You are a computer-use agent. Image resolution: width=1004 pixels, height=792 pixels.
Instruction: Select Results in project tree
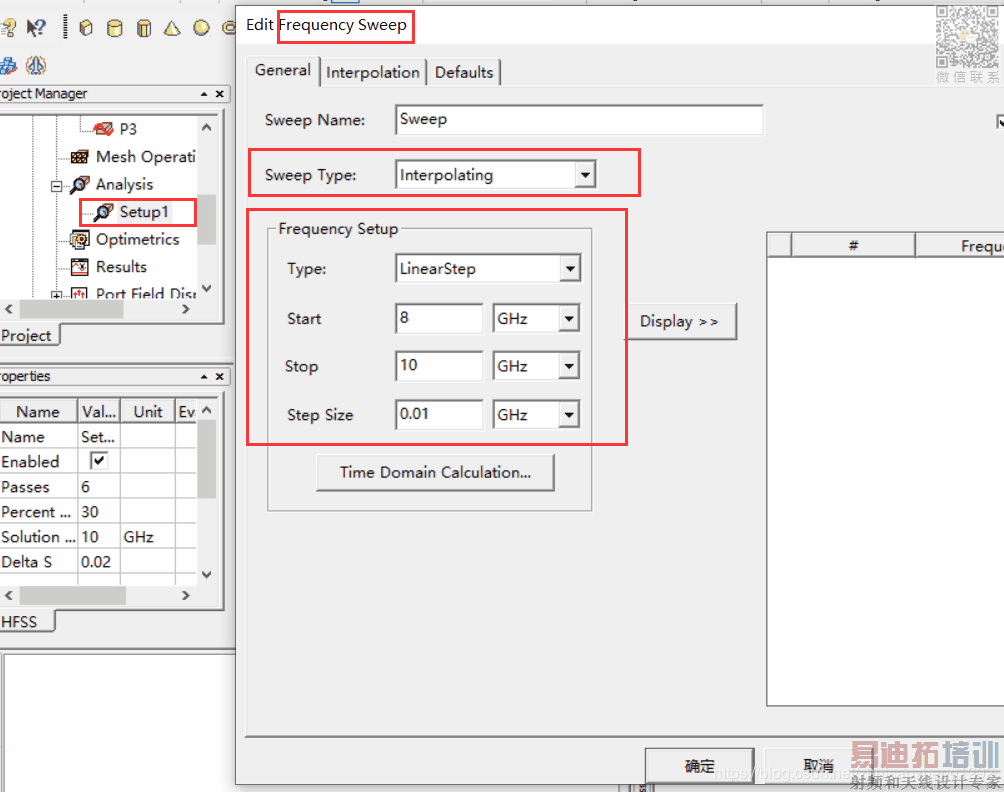pyautogui.click(x=121, y=267)
